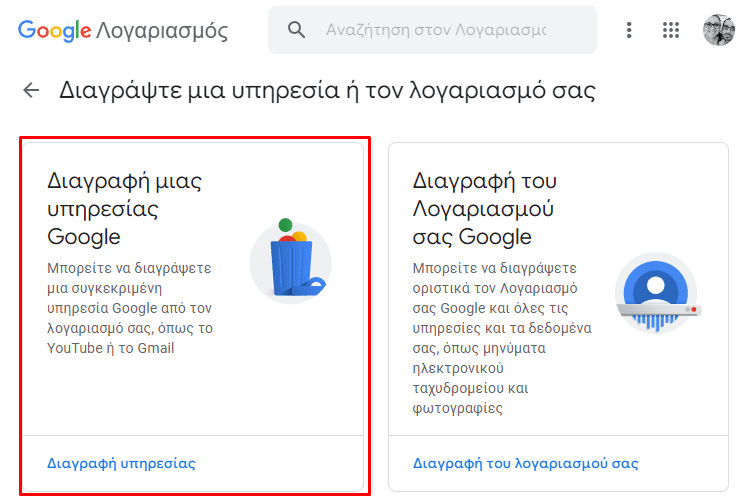Click heading Διαγραφή του Λογαριασμού σας Google
The height and width of the screenshot is (500, 750).
[x=485, y=209]
